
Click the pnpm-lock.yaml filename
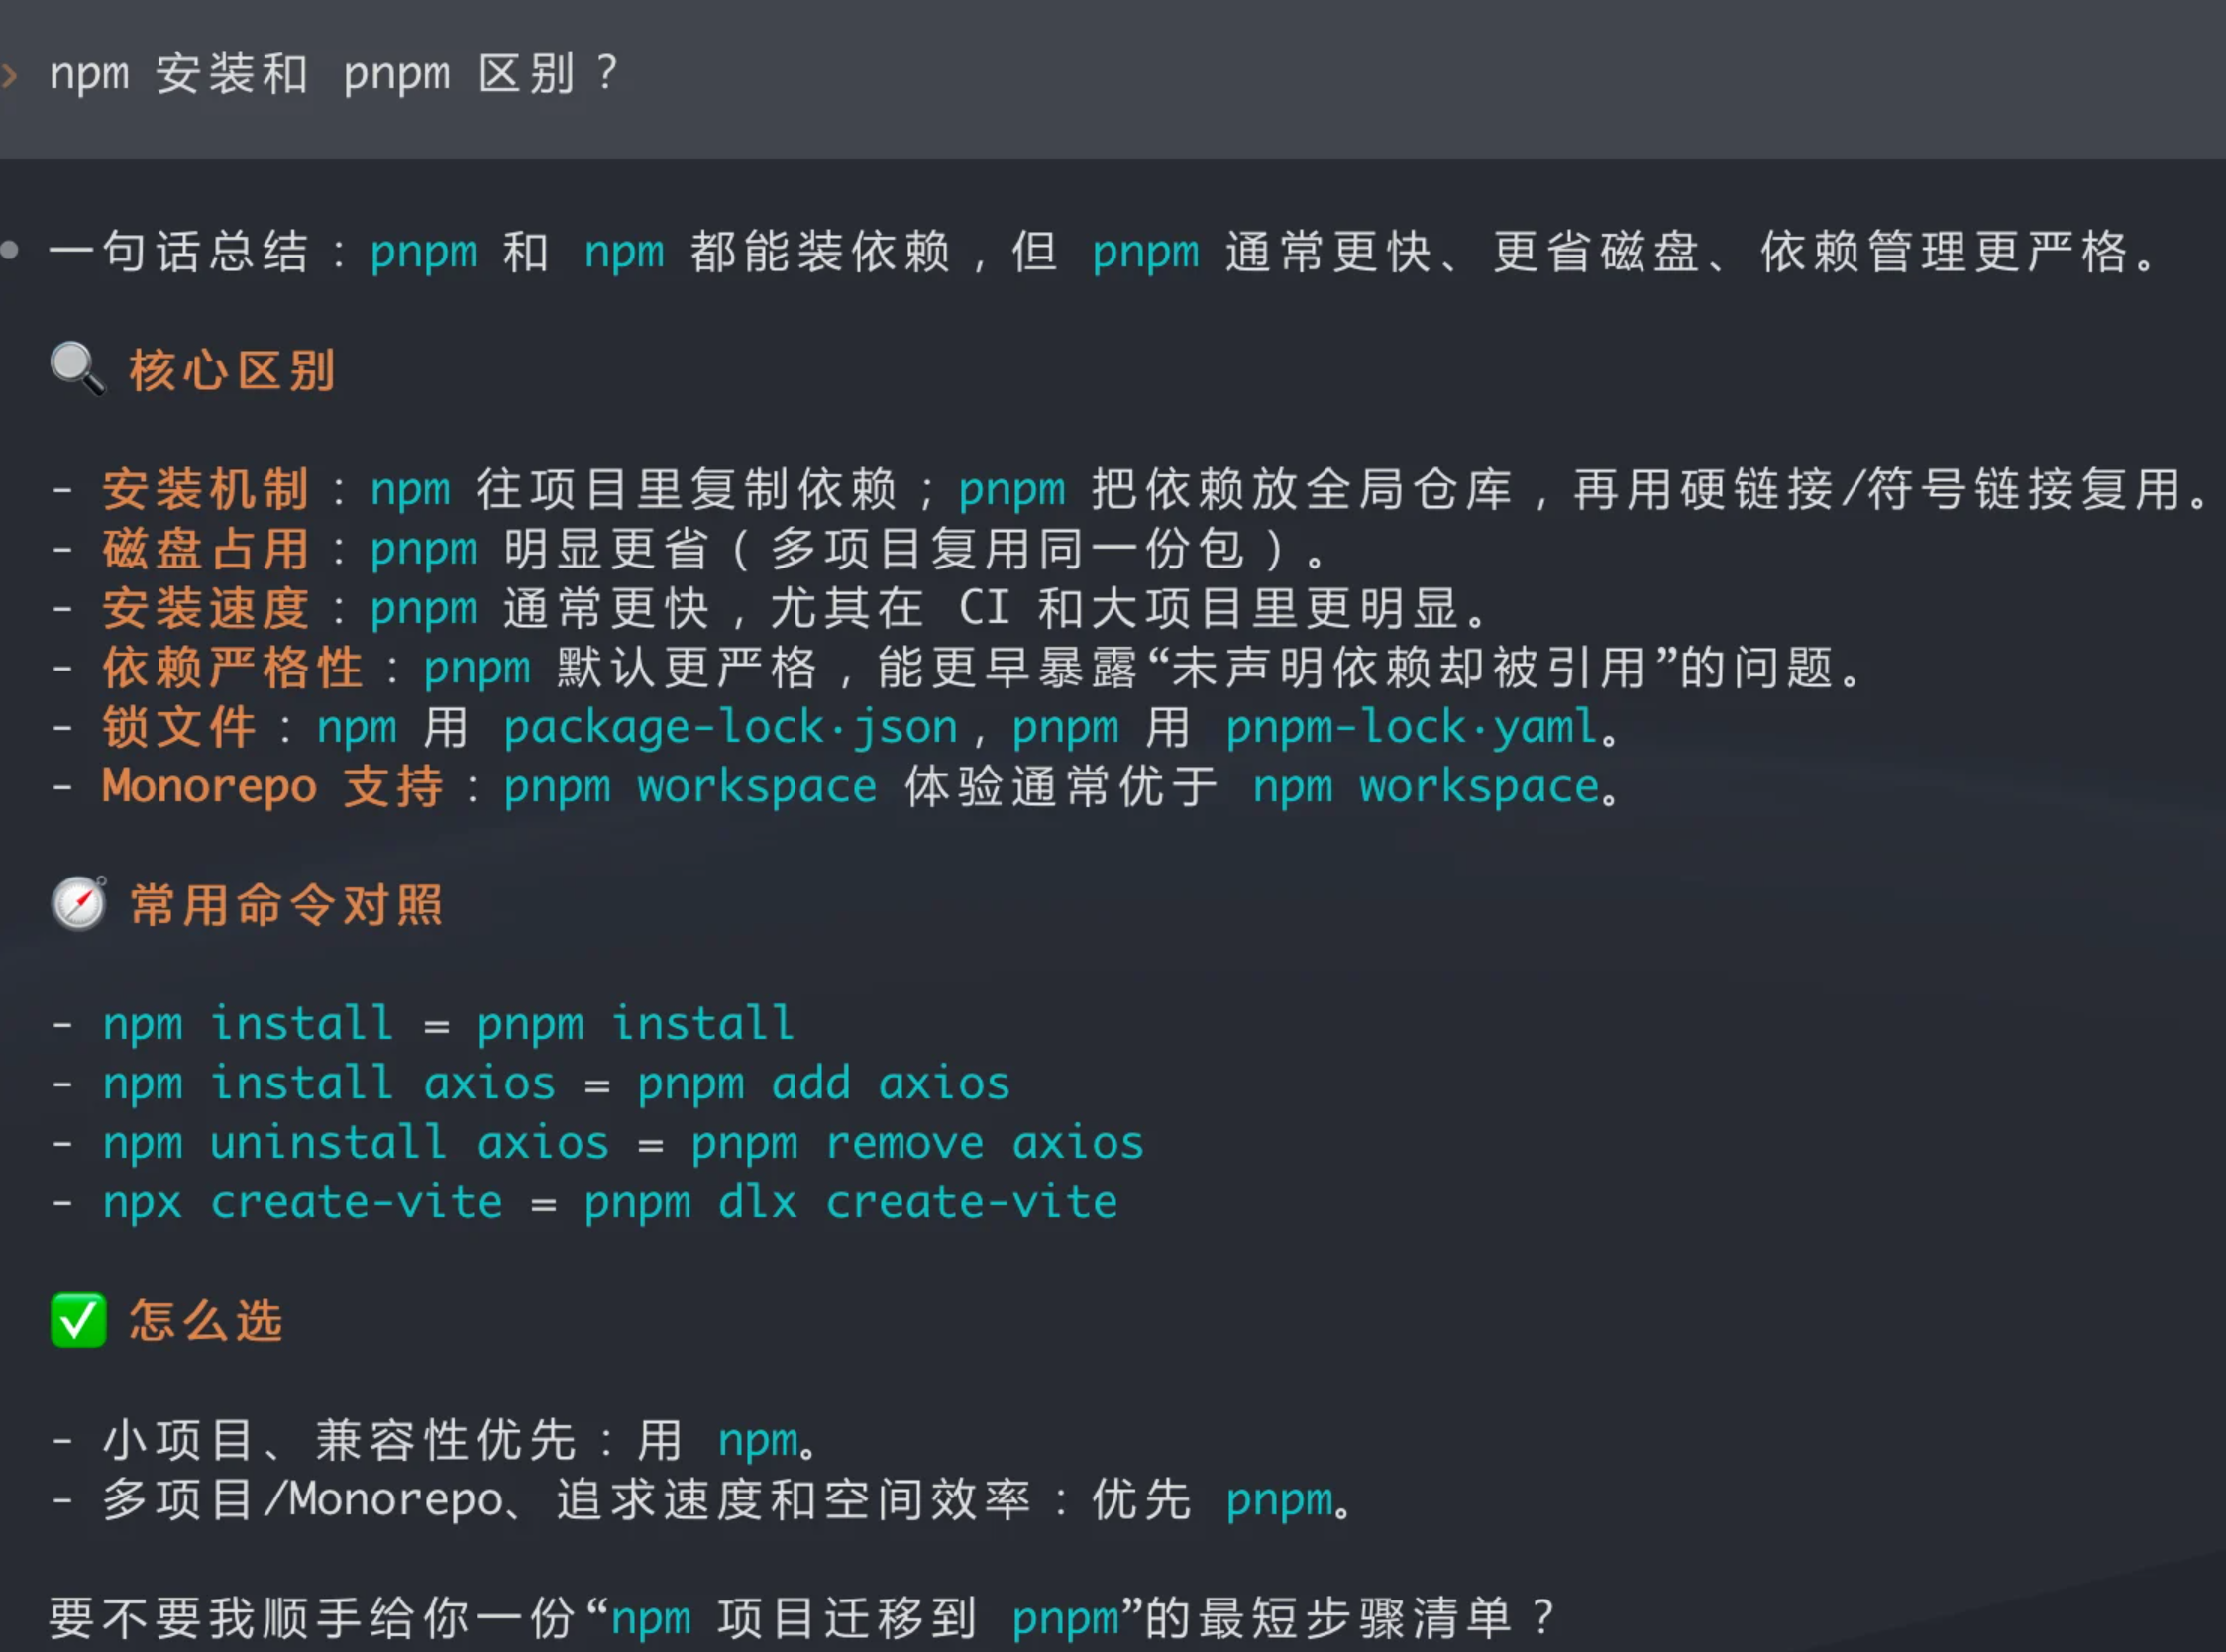pos(1411,728)
